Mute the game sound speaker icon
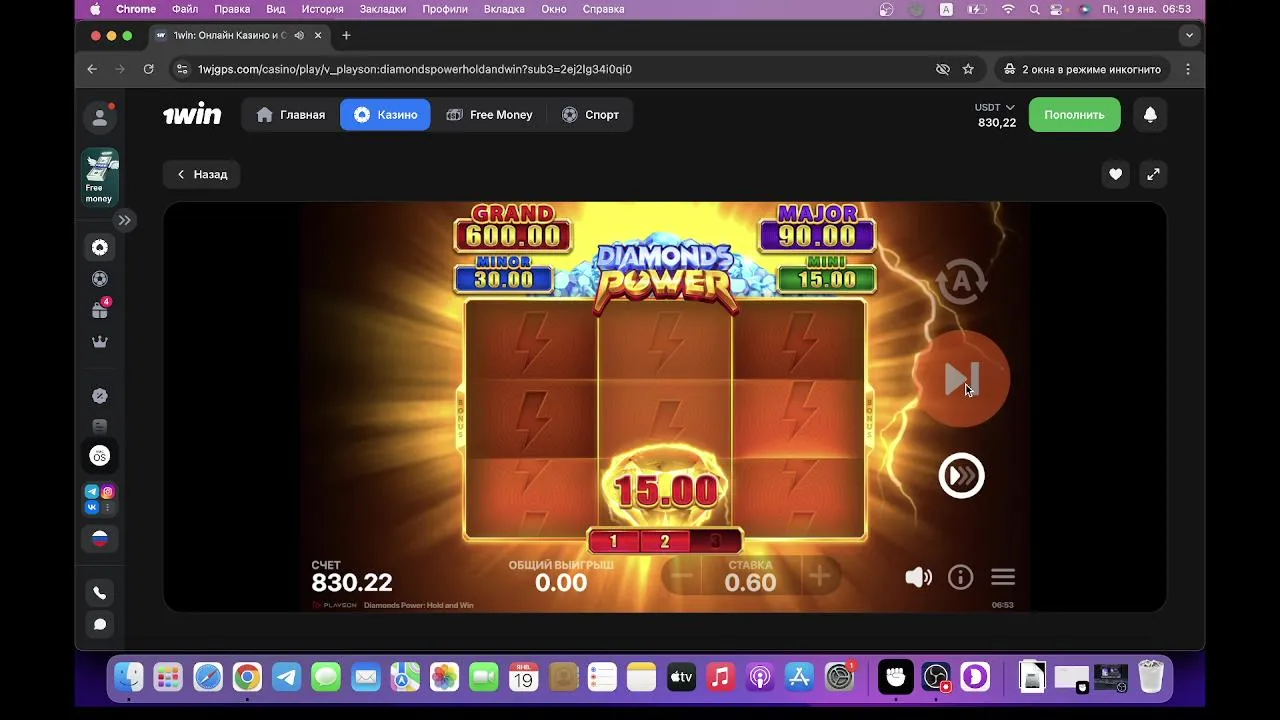The width and height of the screenshot is (1280, 720). pyautogui.click(x=918, y=577)
